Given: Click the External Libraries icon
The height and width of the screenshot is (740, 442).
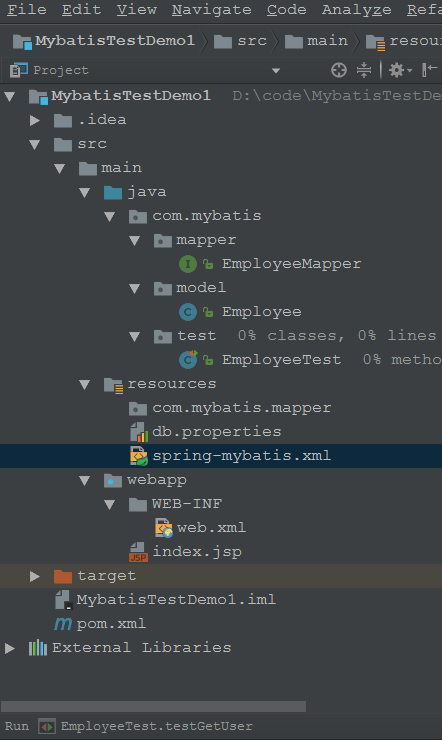Looking at the screenshot, I should click(x=38, y=648).
